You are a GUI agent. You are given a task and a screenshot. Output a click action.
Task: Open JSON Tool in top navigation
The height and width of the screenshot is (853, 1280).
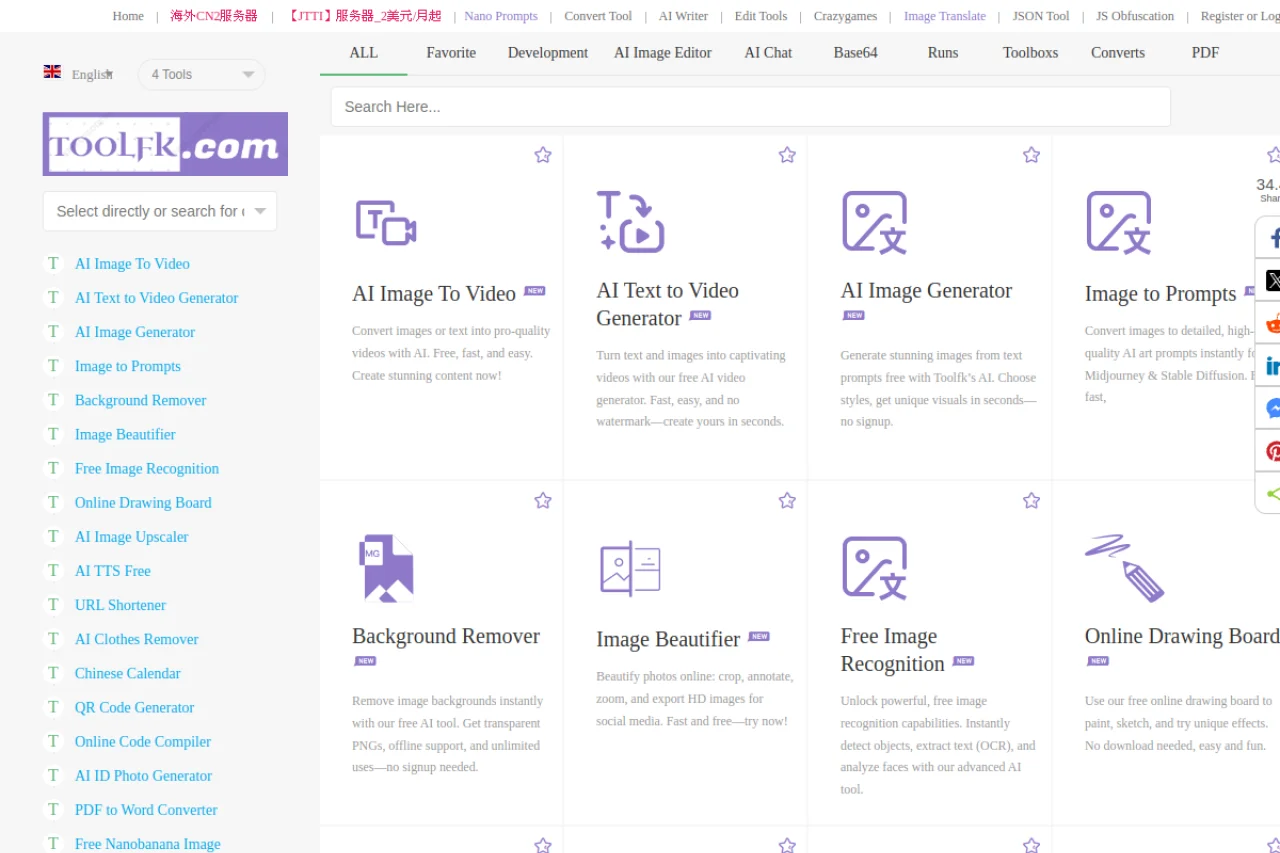coord(1041,16)
